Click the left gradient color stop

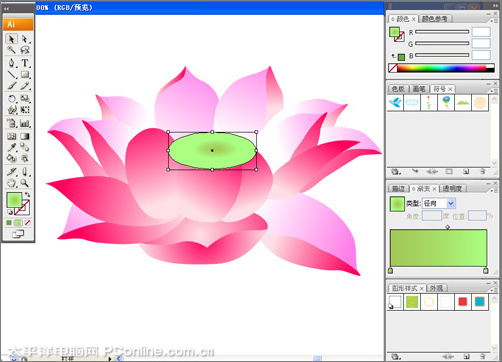[x=391, y=270]
